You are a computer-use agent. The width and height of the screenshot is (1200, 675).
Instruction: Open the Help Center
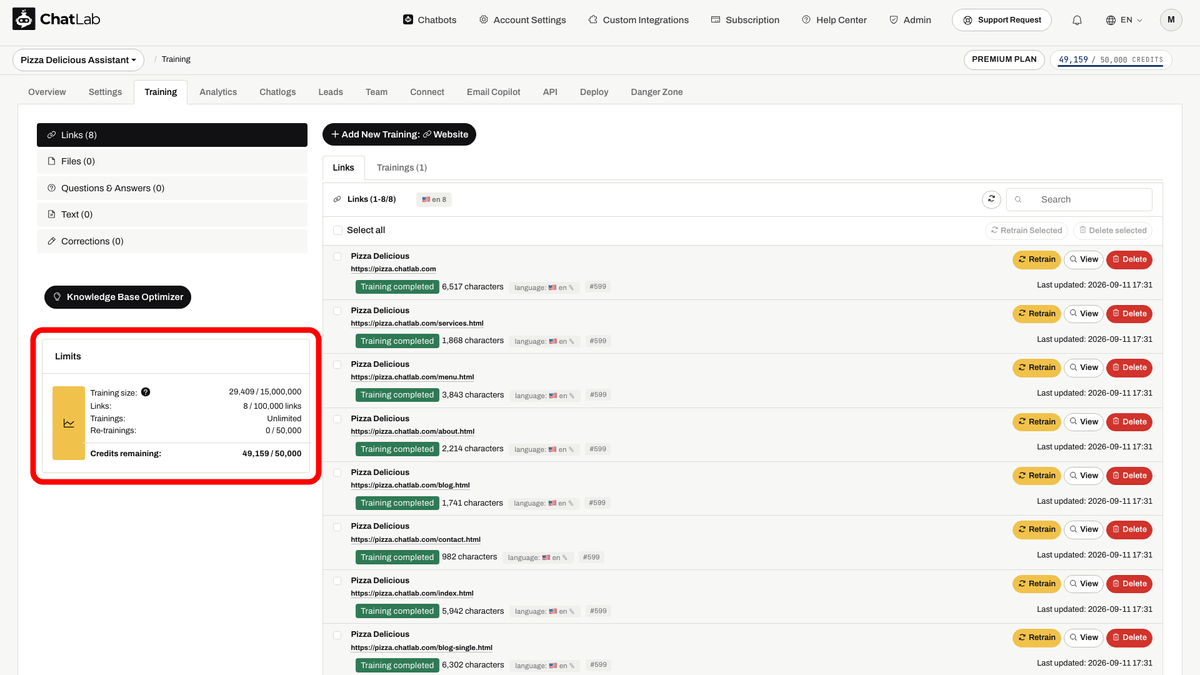836,20
